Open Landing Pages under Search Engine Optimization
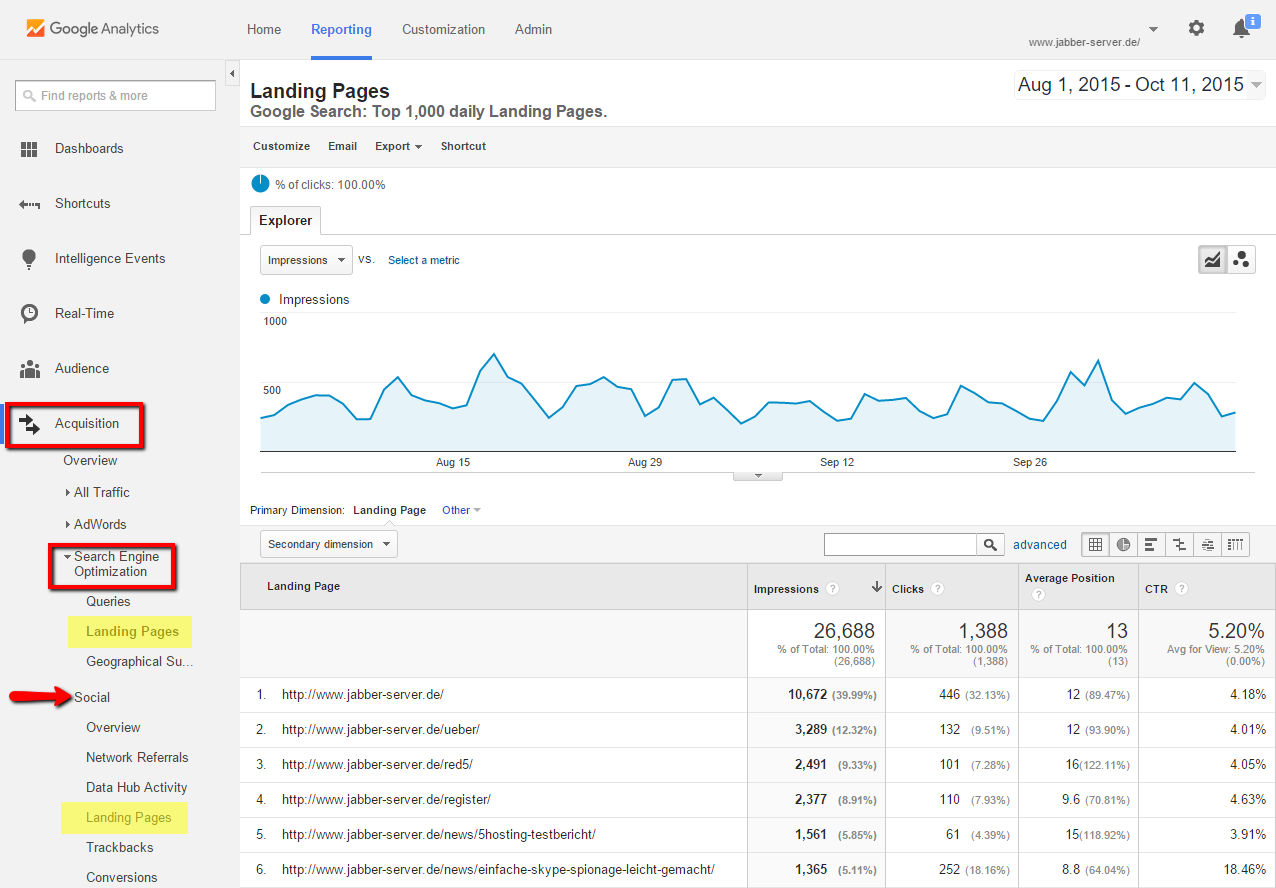Image resolution: width=1276 pixels, height=888 pixels. [132, 631]
